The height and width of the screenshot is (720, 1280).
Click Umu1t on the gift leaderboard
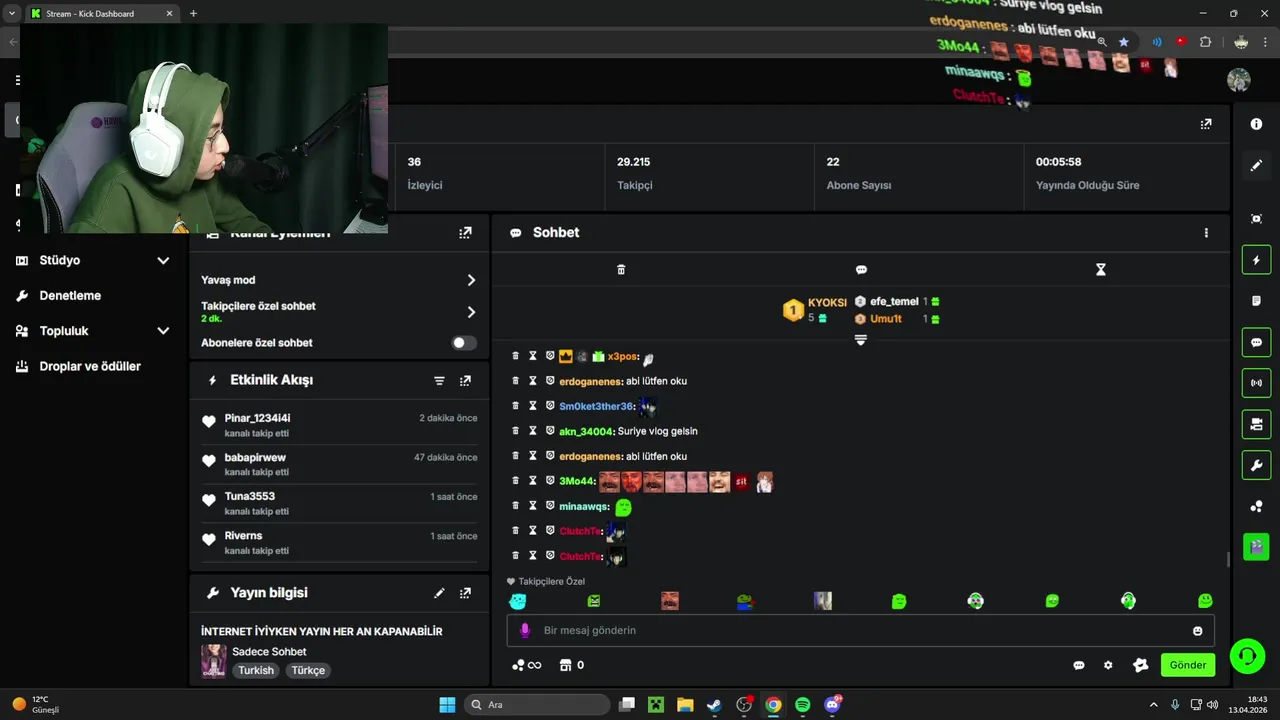pyautogui.click(x=886, y=319)
